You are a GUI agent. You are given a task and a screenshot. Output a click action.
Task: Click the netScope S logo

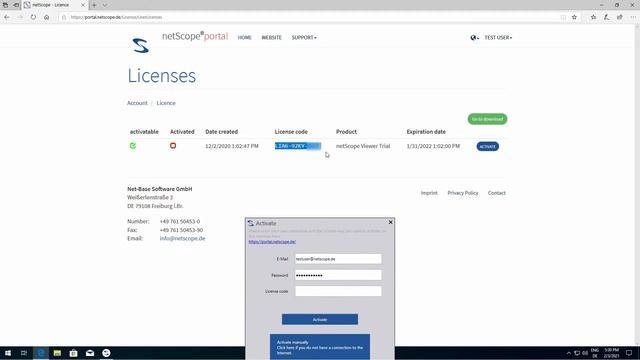[x=140, y=45]
